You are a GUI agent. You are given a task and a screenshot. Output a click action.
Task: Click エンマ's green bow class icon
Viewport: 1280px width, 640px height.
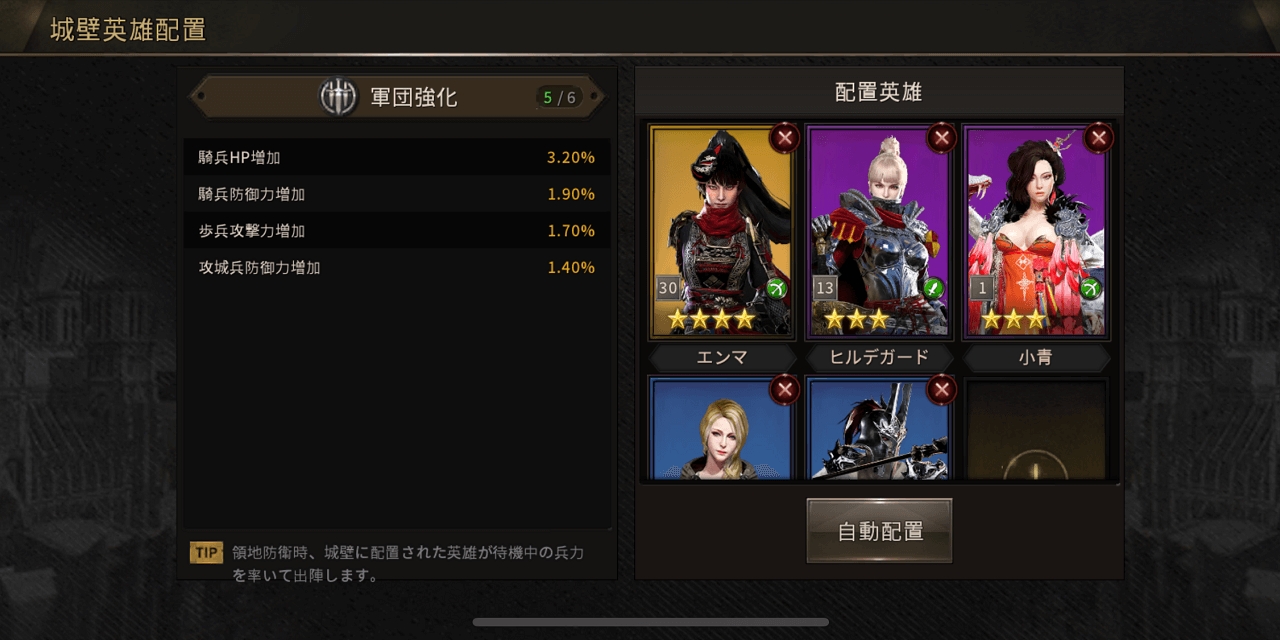coord(777,289)
